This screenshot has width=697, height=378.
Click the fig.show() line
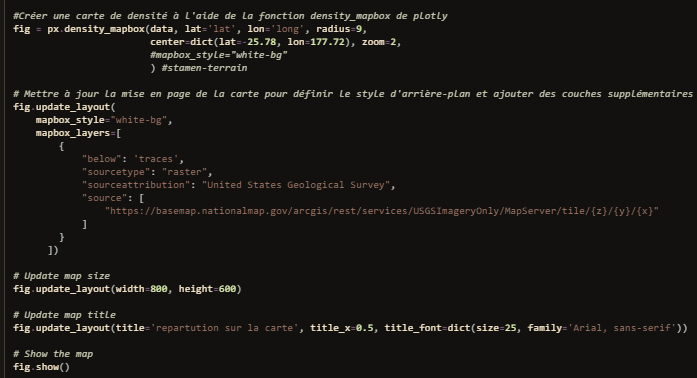tap(42, 367)
